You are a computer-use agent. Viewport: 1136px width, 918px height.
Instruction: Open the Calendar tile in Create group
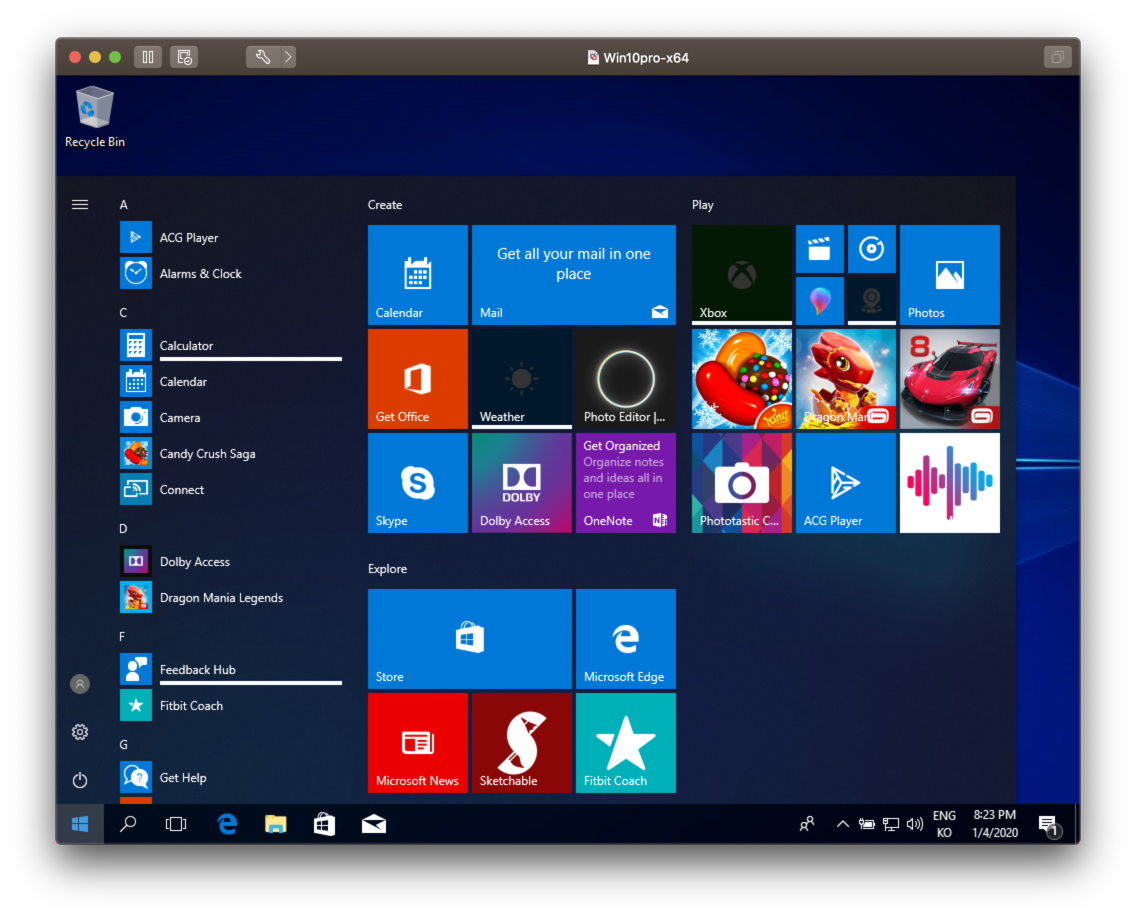pyautogui.click(x=417, y=275)
